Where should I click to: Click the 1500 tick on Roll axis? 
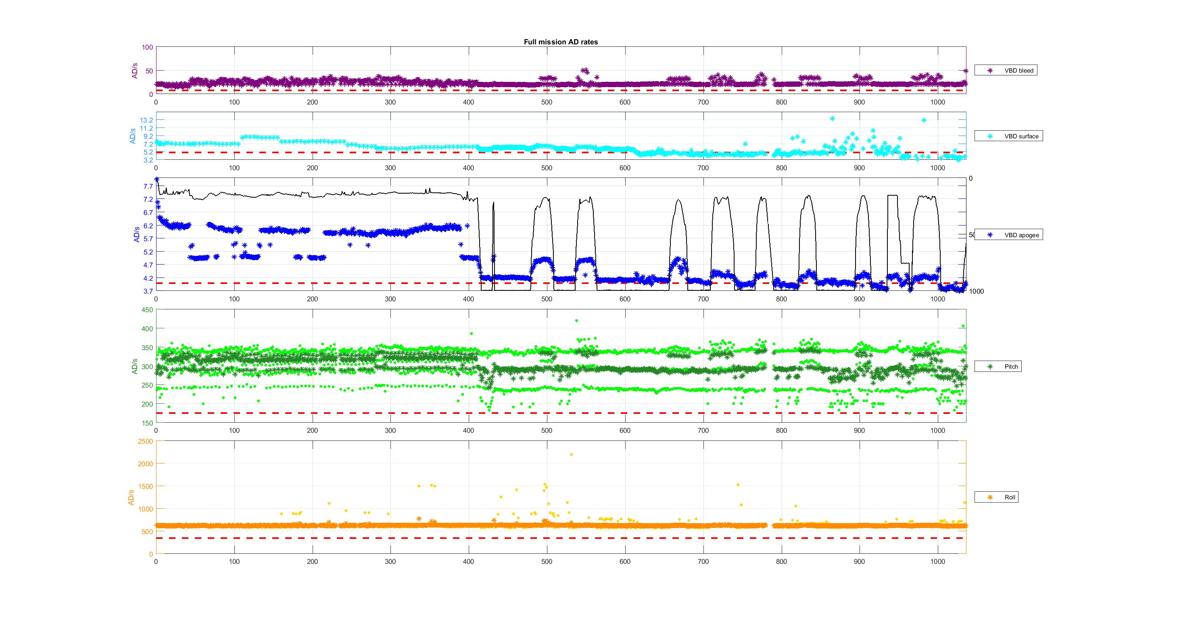tap(145, 486)
